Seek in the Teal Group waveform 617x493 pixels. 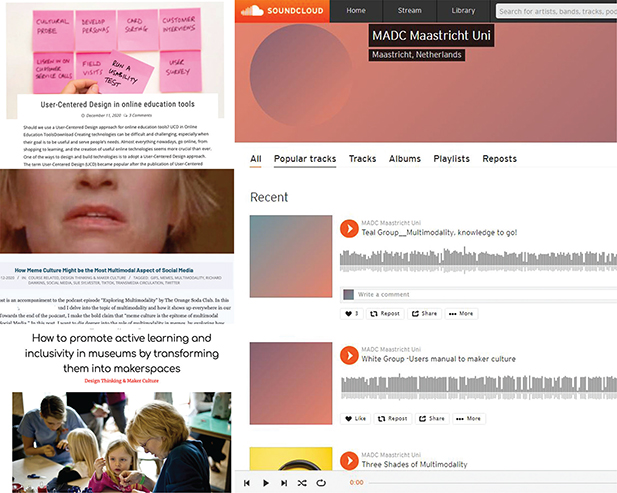(478, 259)
